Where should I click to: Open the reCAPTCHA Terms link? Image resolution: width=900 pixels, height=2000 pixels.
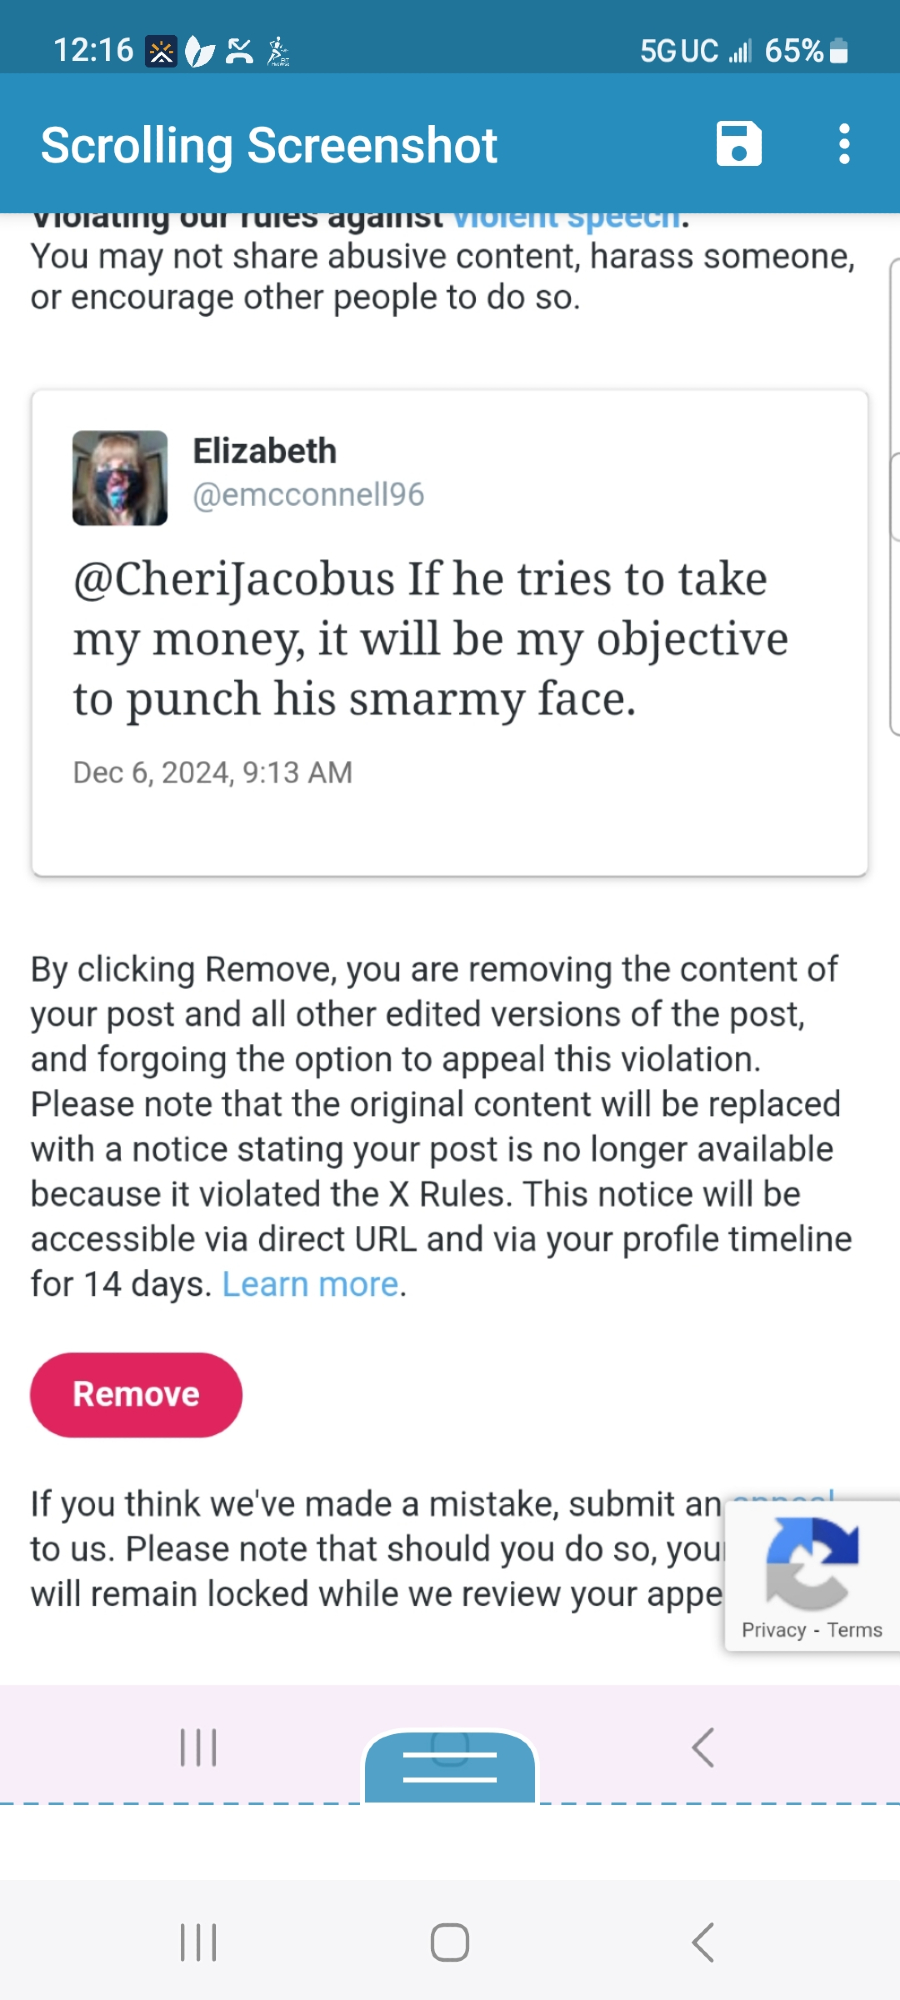pos(855,1630)
